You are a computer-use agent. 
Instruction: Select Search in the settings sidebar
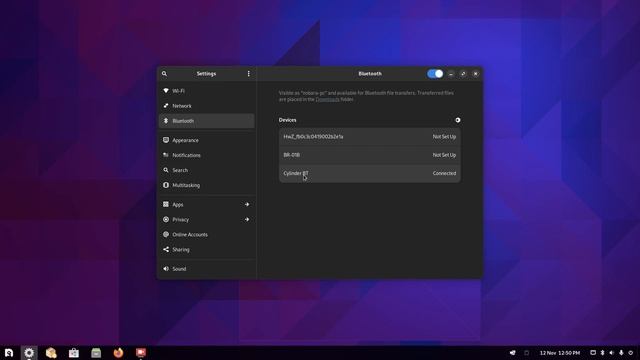[207, 170]
